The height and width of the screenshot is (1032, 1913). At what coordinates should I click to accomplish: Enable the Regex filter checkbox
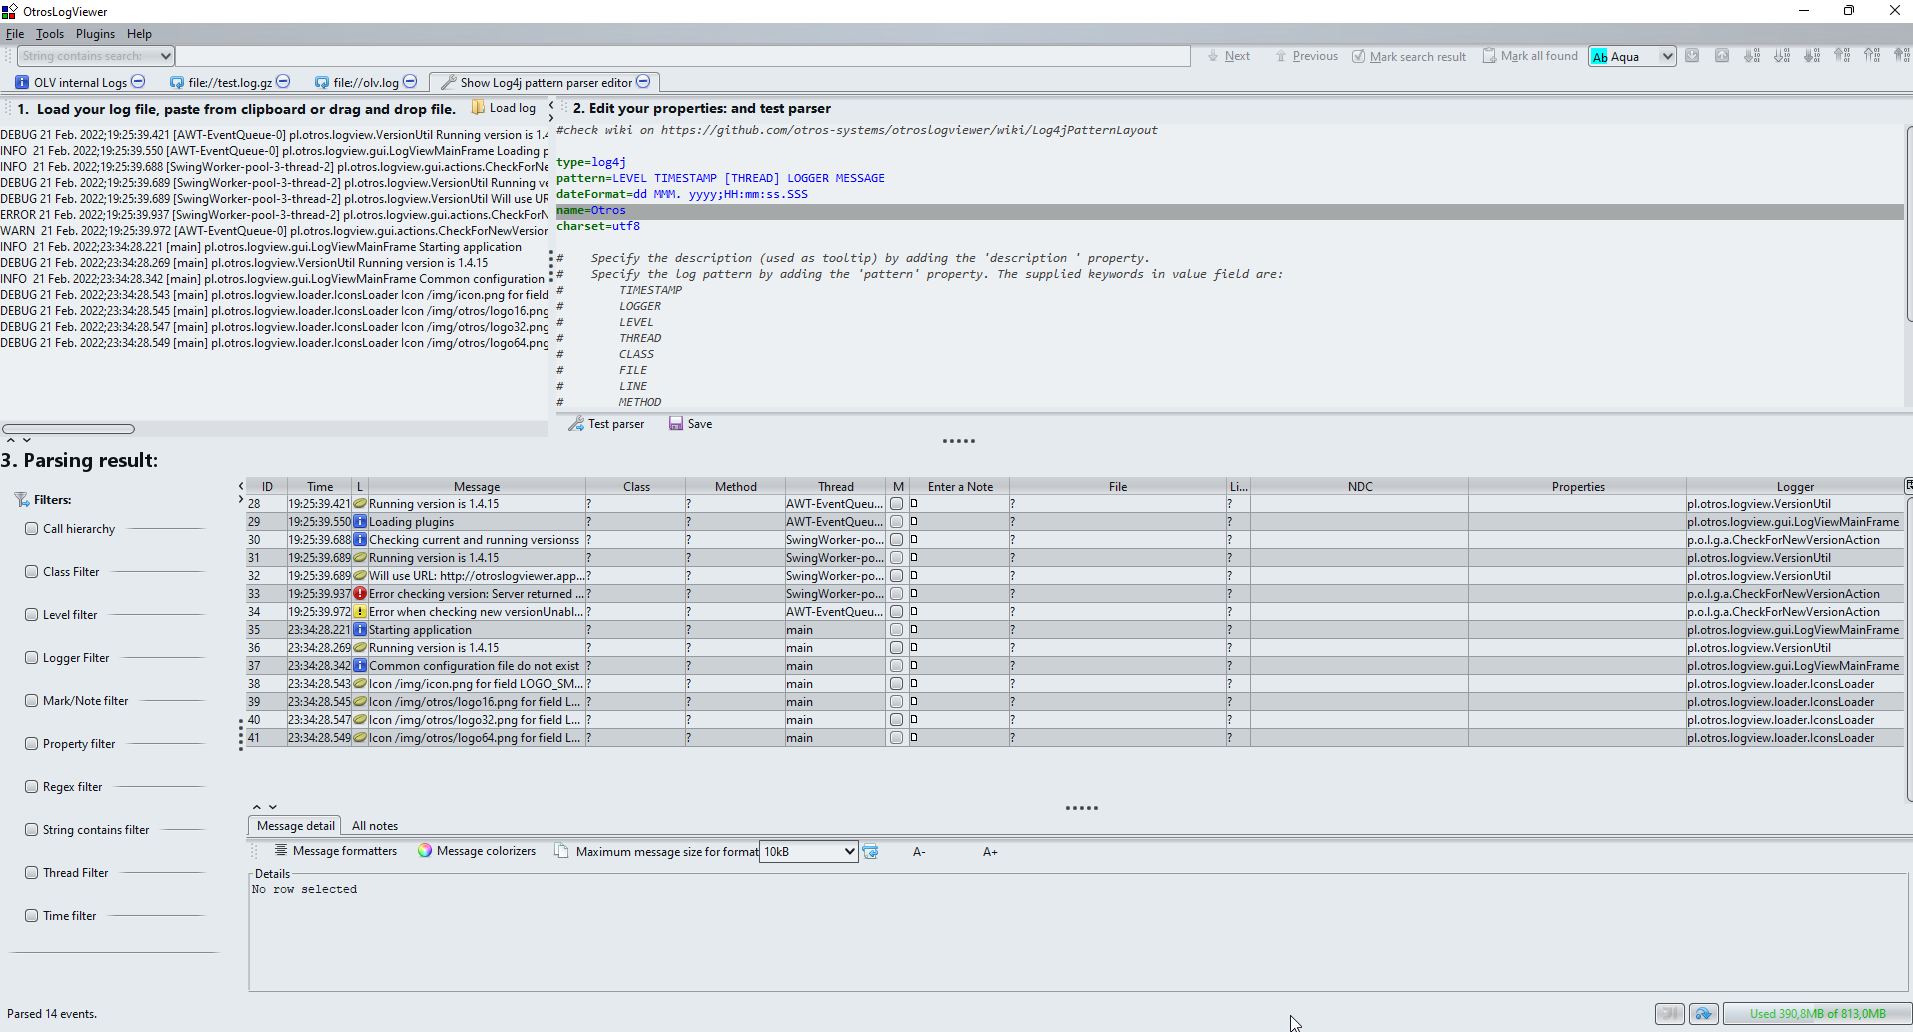pos(32,786)
